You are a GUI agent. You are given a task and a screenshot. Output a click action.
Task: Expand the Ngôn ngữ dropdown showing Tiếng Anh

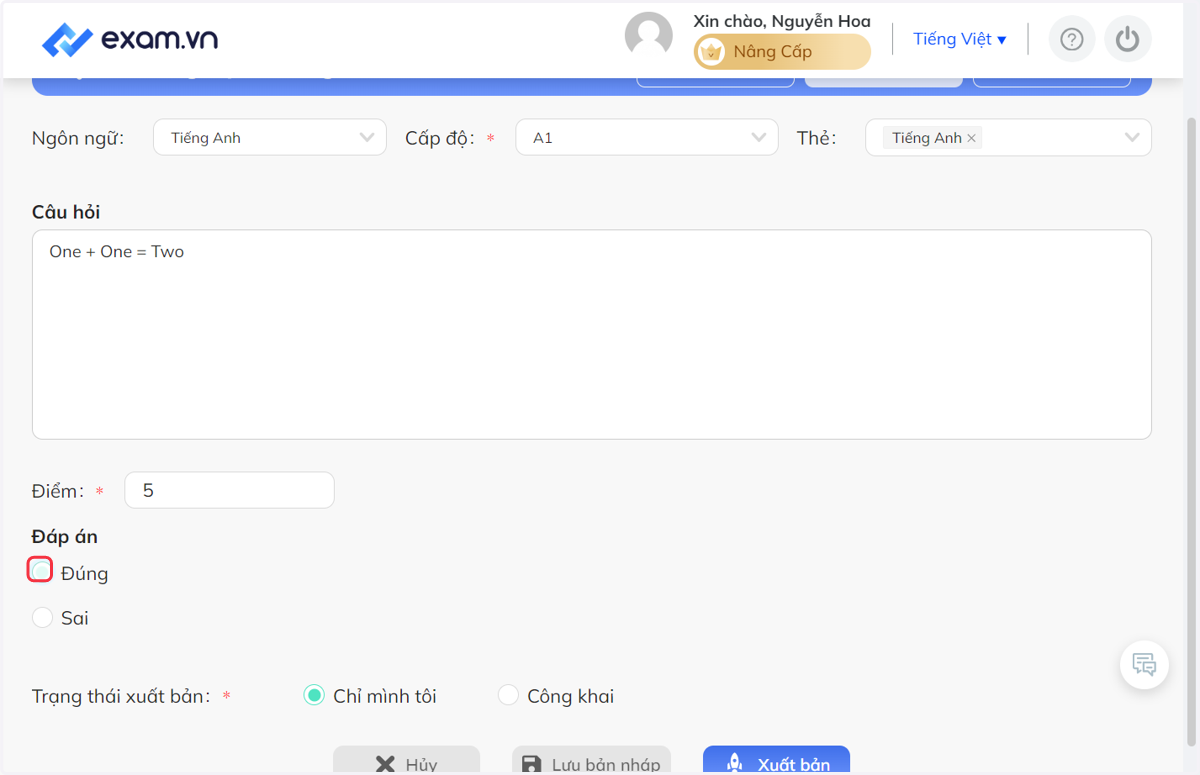[270, 138]
